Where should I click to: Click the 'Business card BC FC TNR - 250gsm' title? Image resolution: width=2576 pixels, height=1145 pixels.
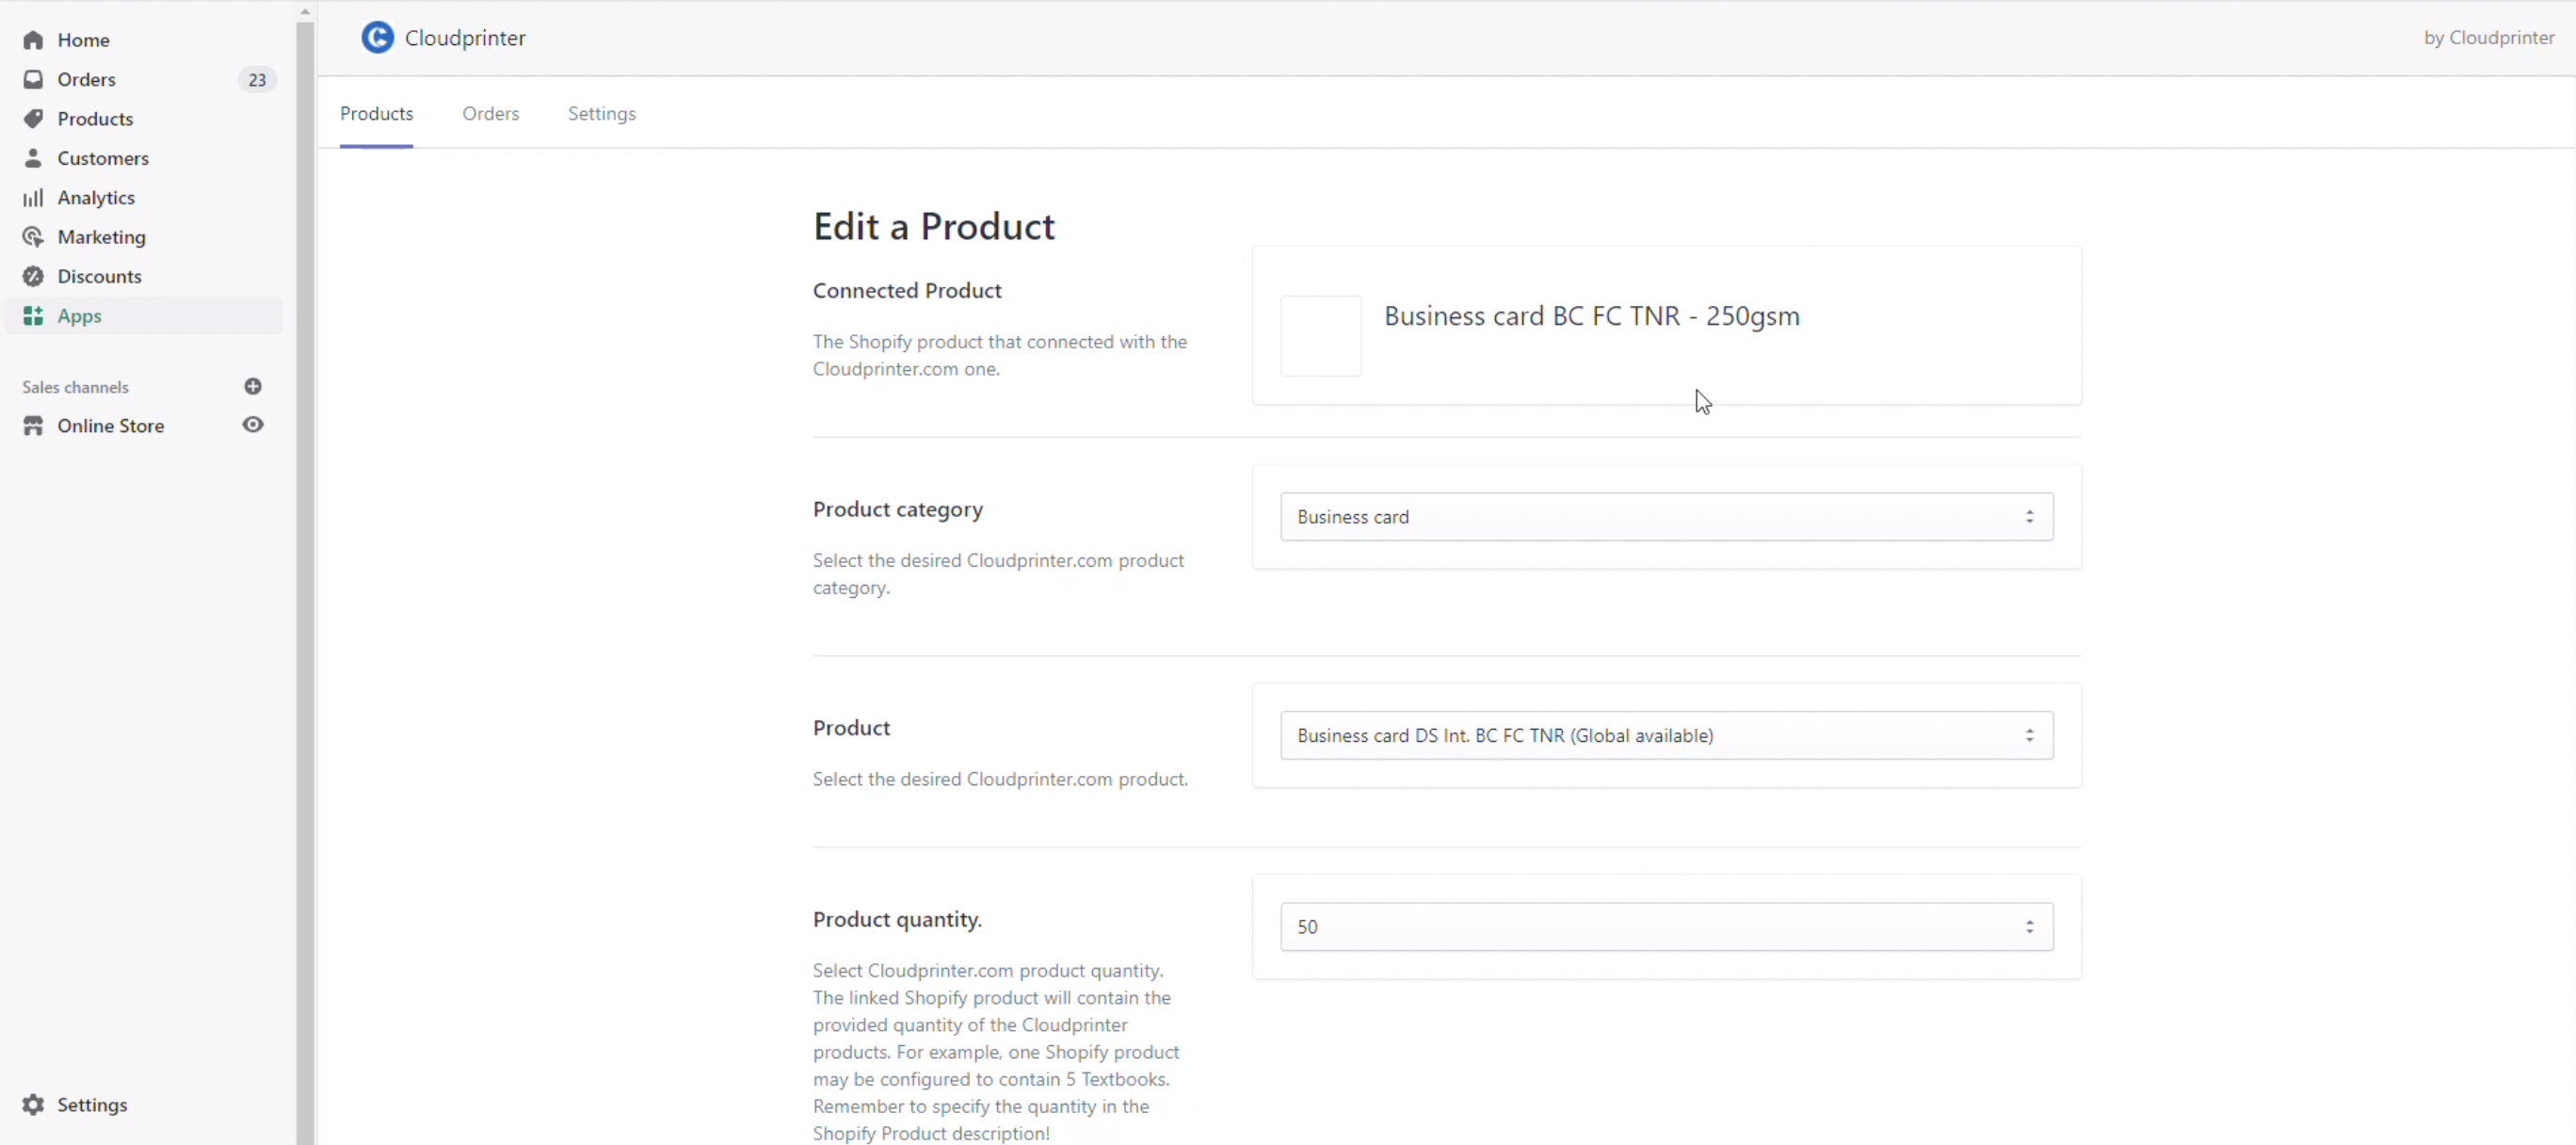coord(1591,316)
